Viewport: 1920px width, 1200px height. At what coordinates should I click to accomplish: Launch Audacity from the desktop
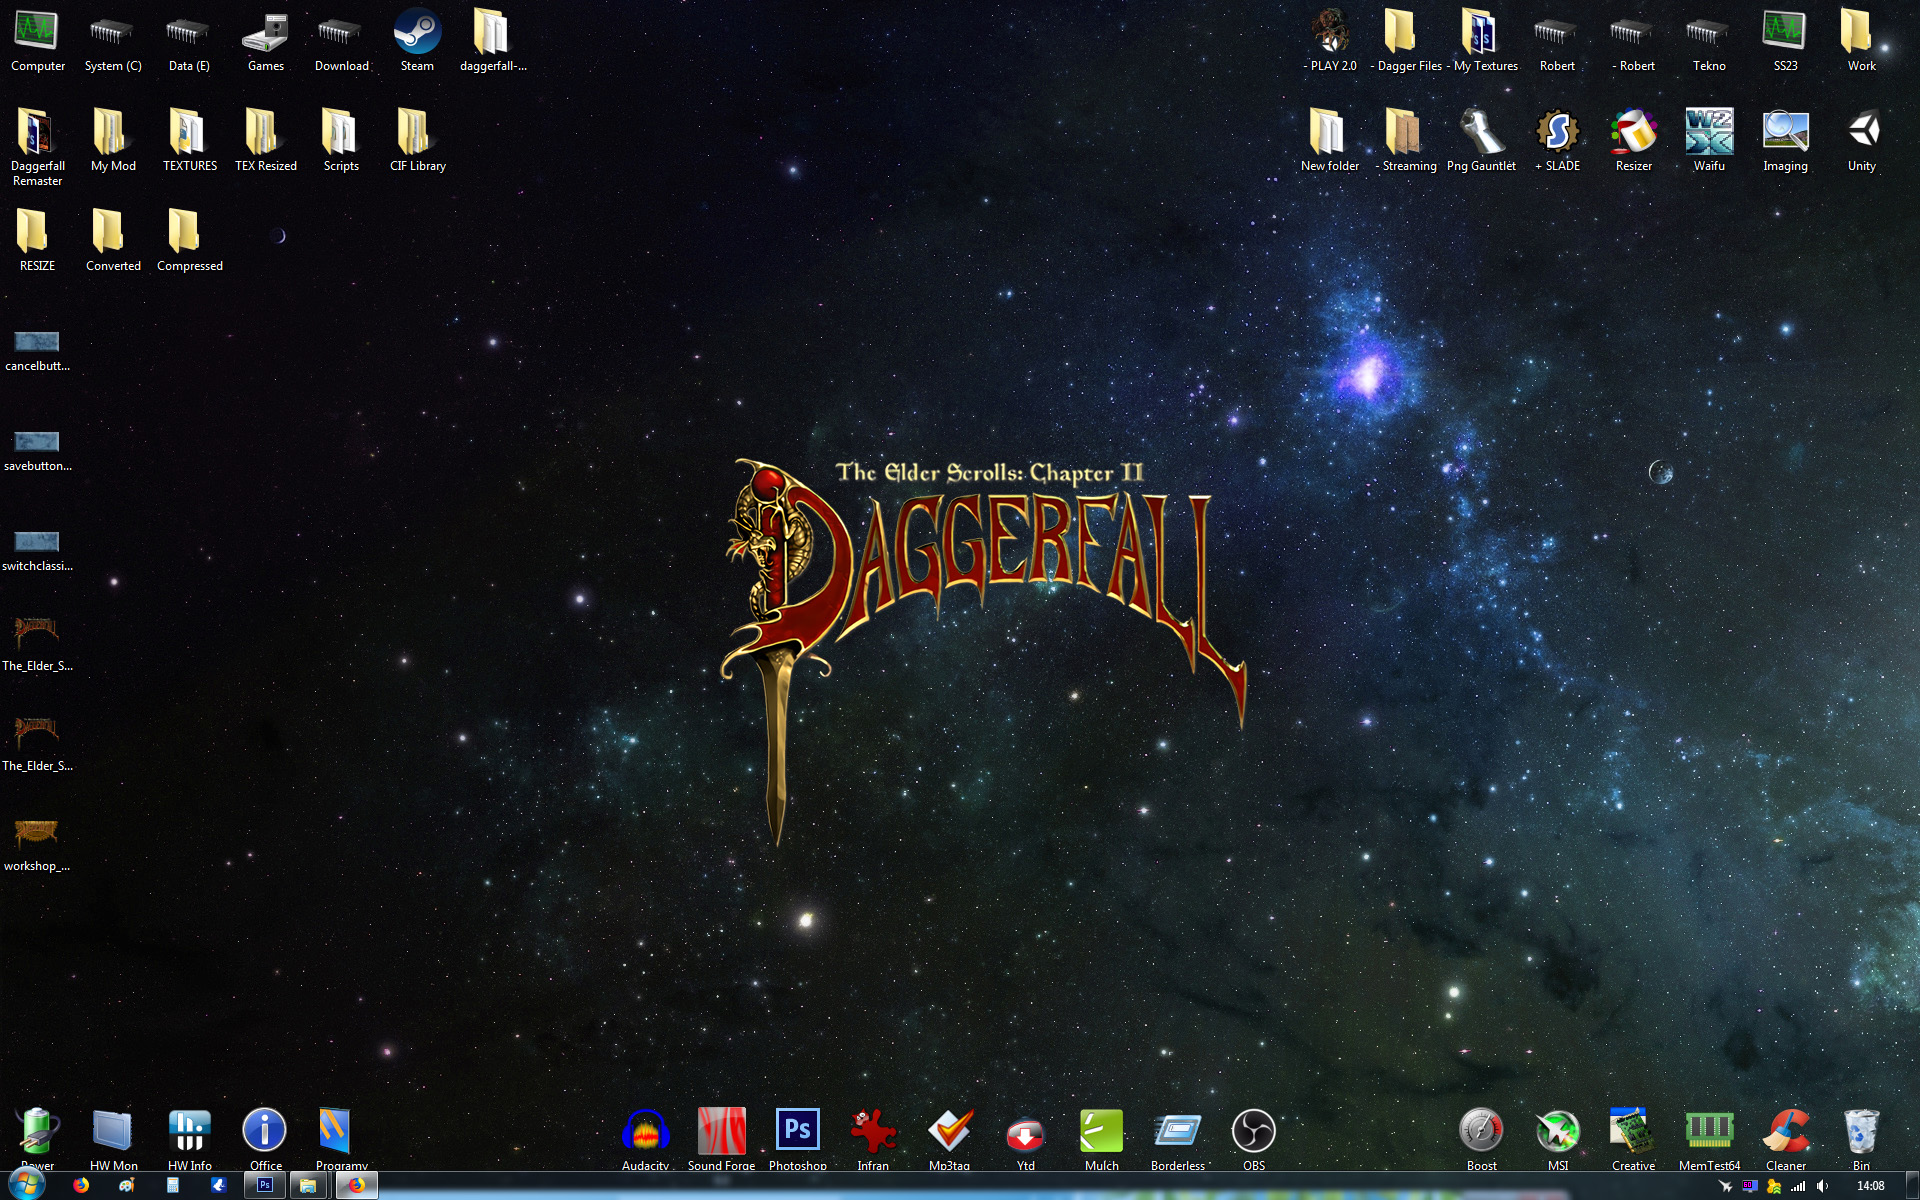pyautogui.click(x=645, y=1138)
